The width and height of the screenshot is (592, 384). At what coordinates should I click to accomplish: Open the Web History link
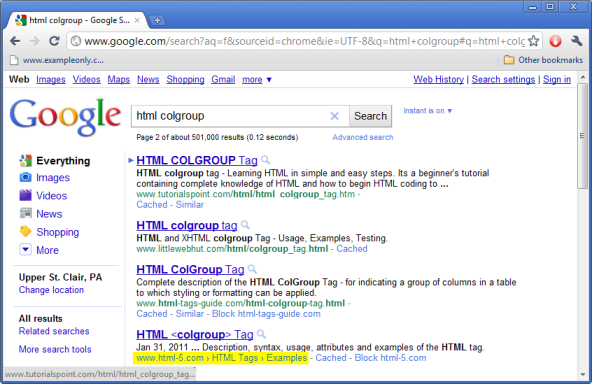(x=438, y=80)
